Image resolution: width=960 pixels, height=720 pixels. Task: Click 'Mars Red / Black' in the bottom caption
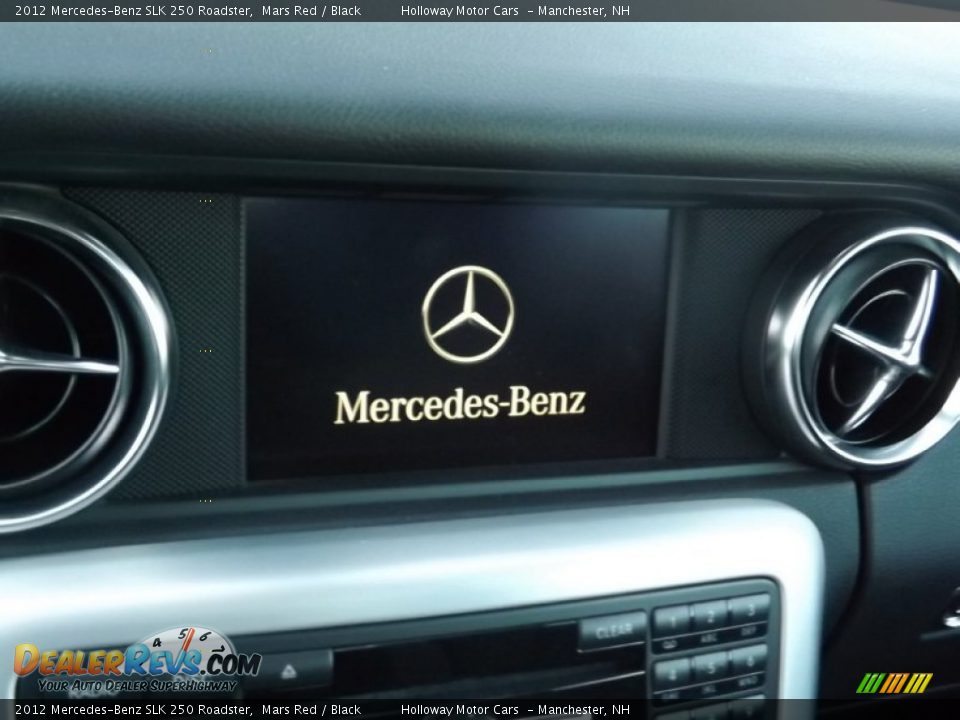point(311,710)
